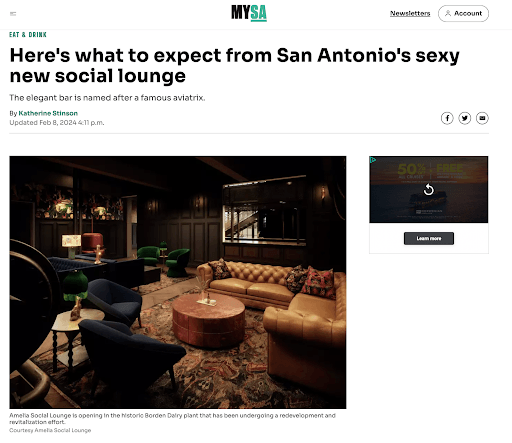Click the Account button
Screen dimensions: 512x443
pos(463,13)
